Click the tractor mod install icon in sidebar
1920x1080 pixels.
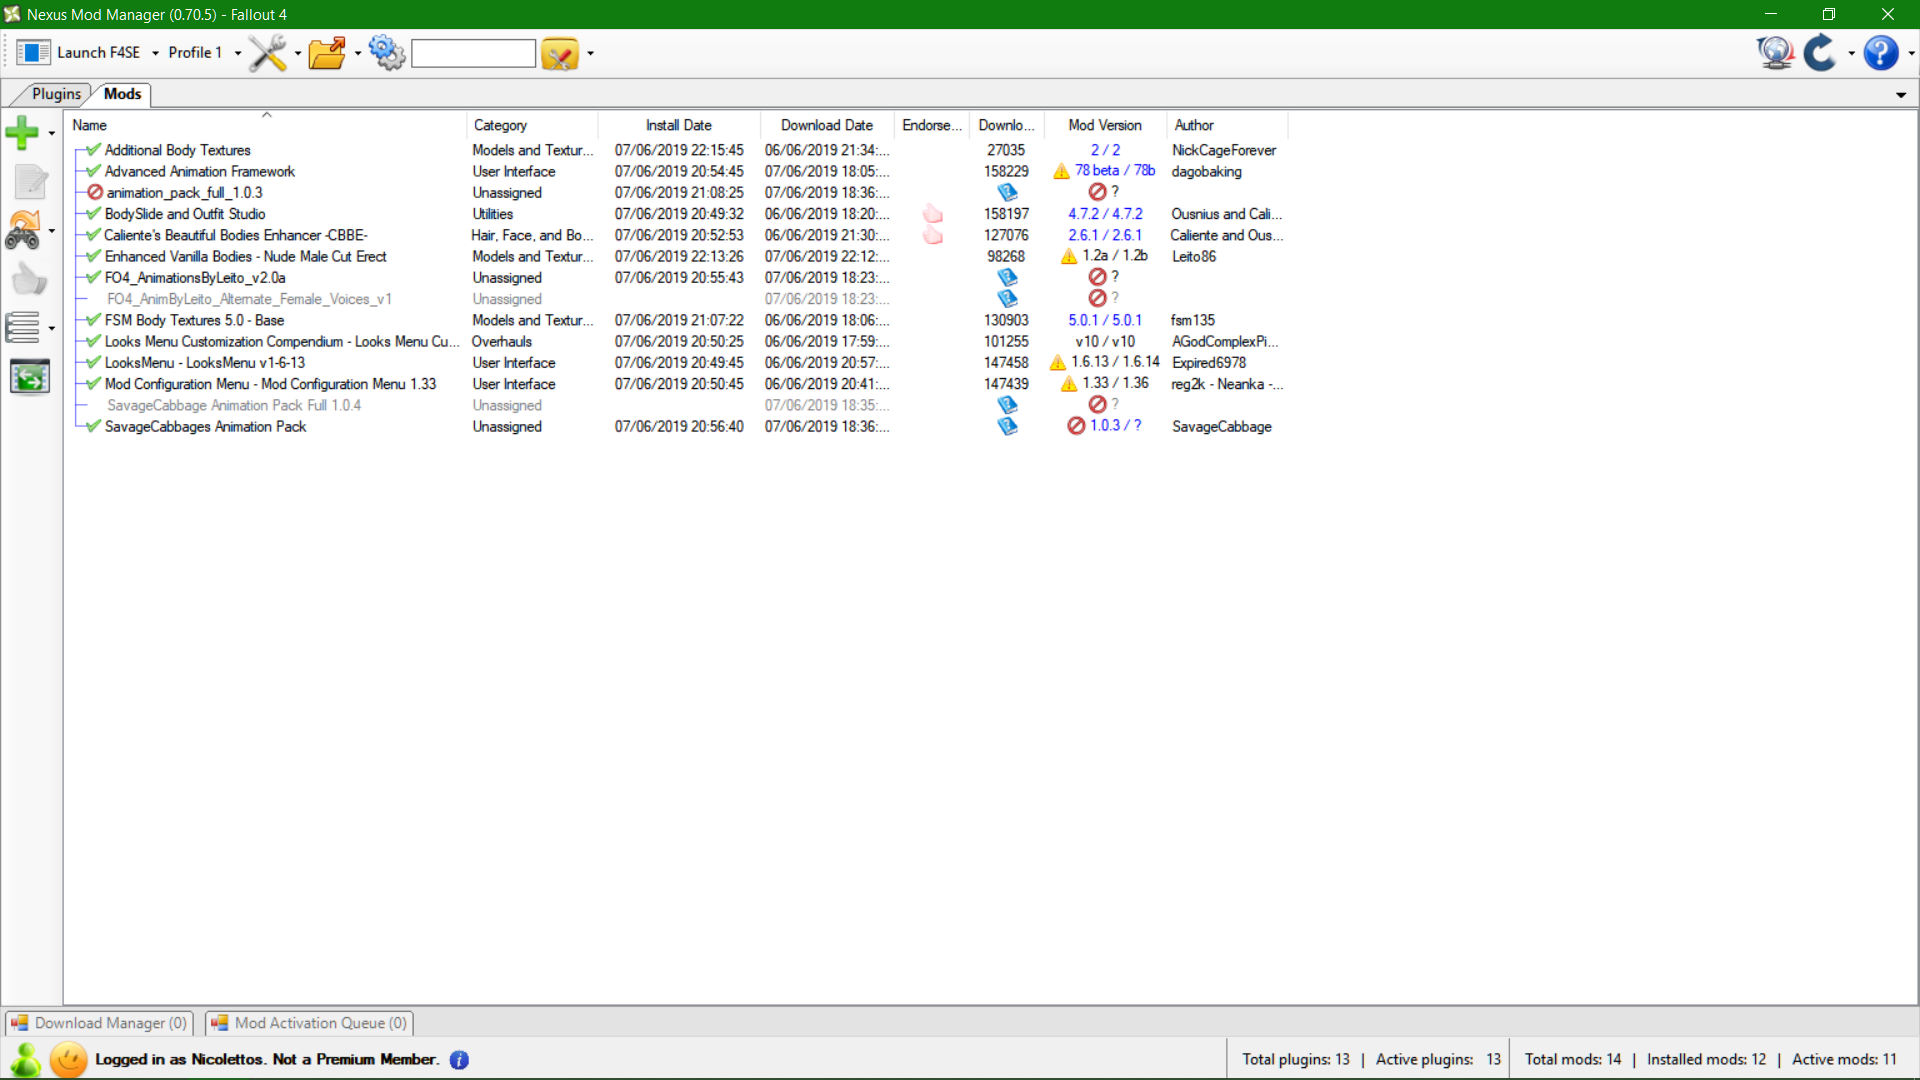(24, 230)
